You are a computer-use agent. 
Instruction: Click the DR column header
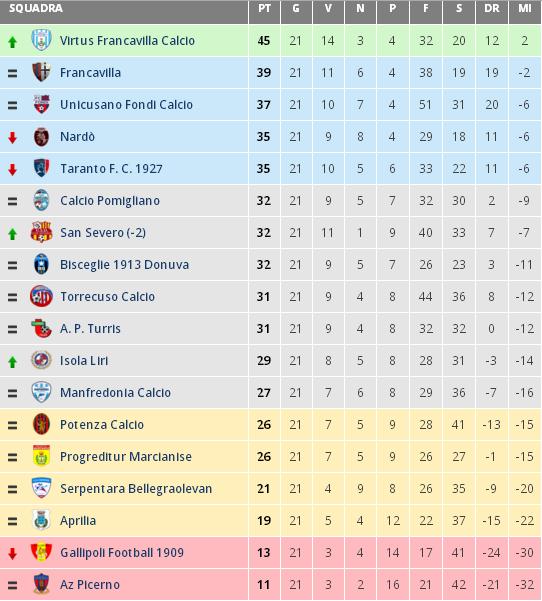tap(491, 9)
